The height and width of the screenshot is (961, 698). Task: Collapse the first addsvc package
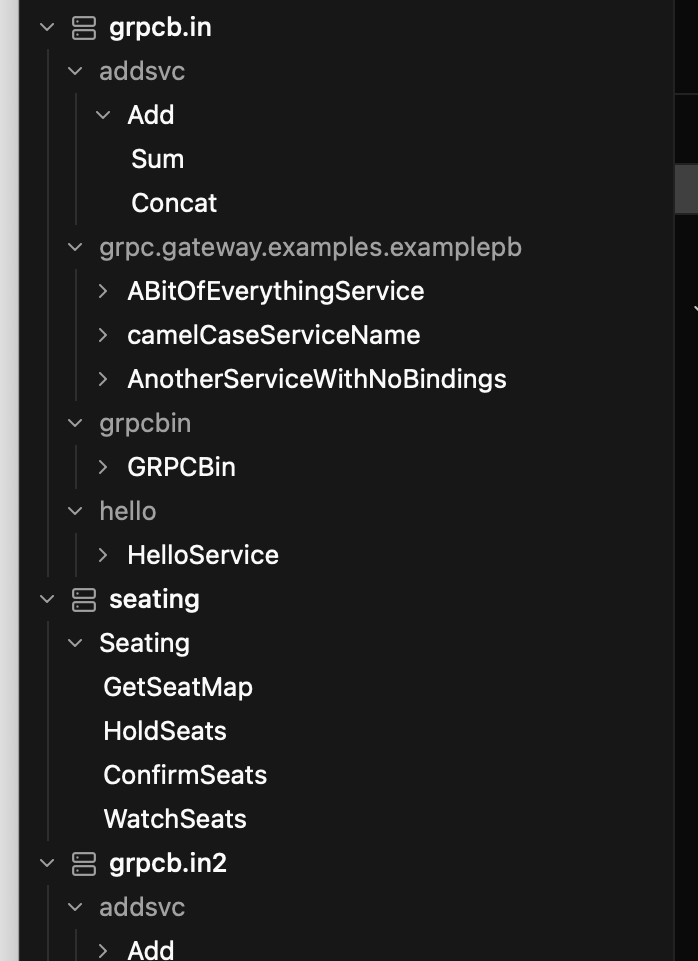point(75,71)
